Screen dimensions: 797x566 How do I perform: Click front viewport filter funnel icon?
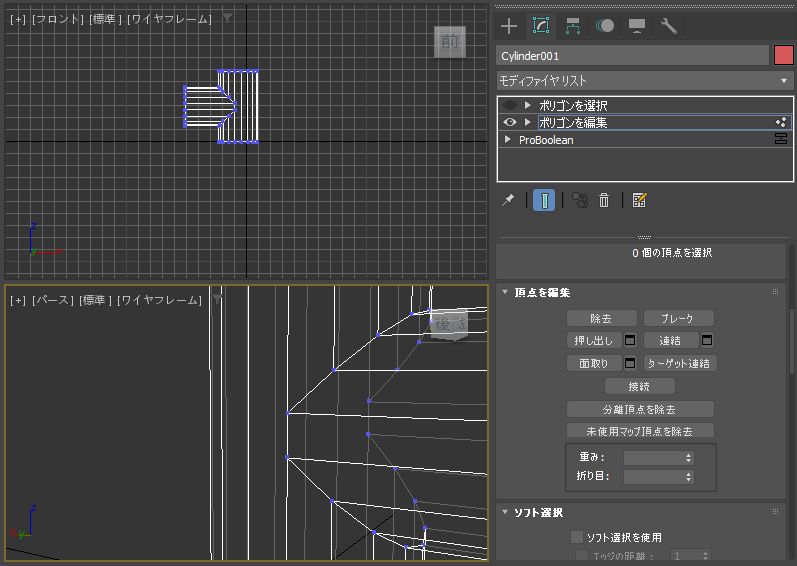228,18
